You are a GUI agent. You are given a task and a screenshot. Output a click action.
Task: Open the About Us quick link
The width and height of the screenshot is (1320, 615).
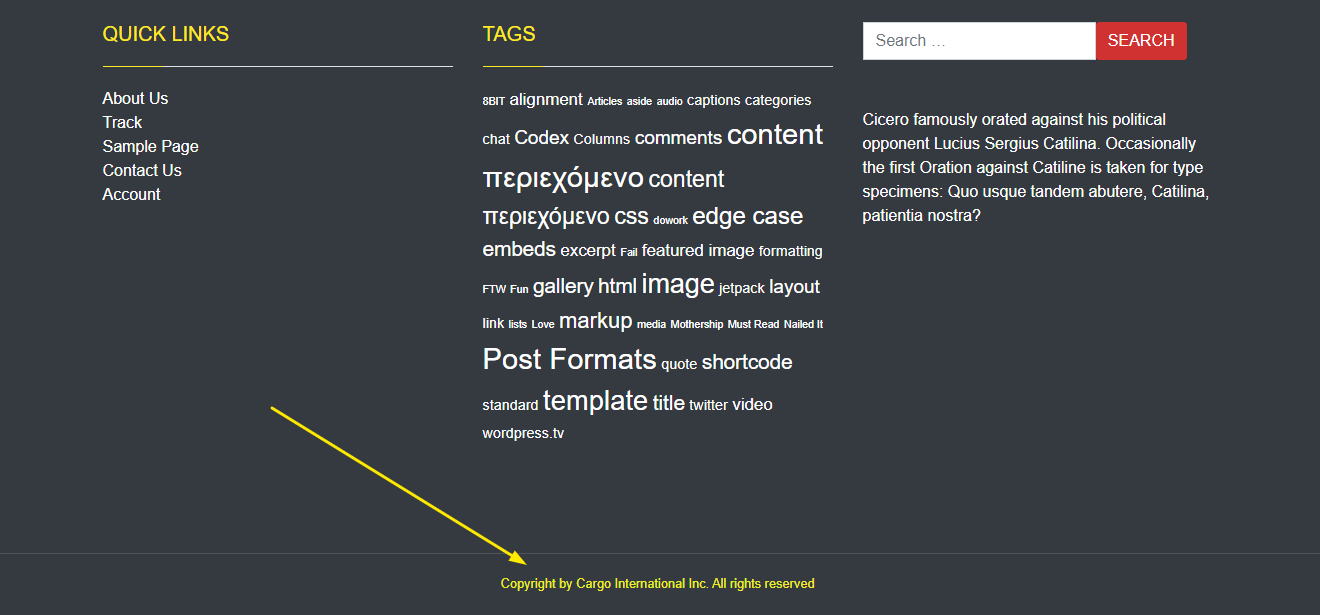point(135,98)
